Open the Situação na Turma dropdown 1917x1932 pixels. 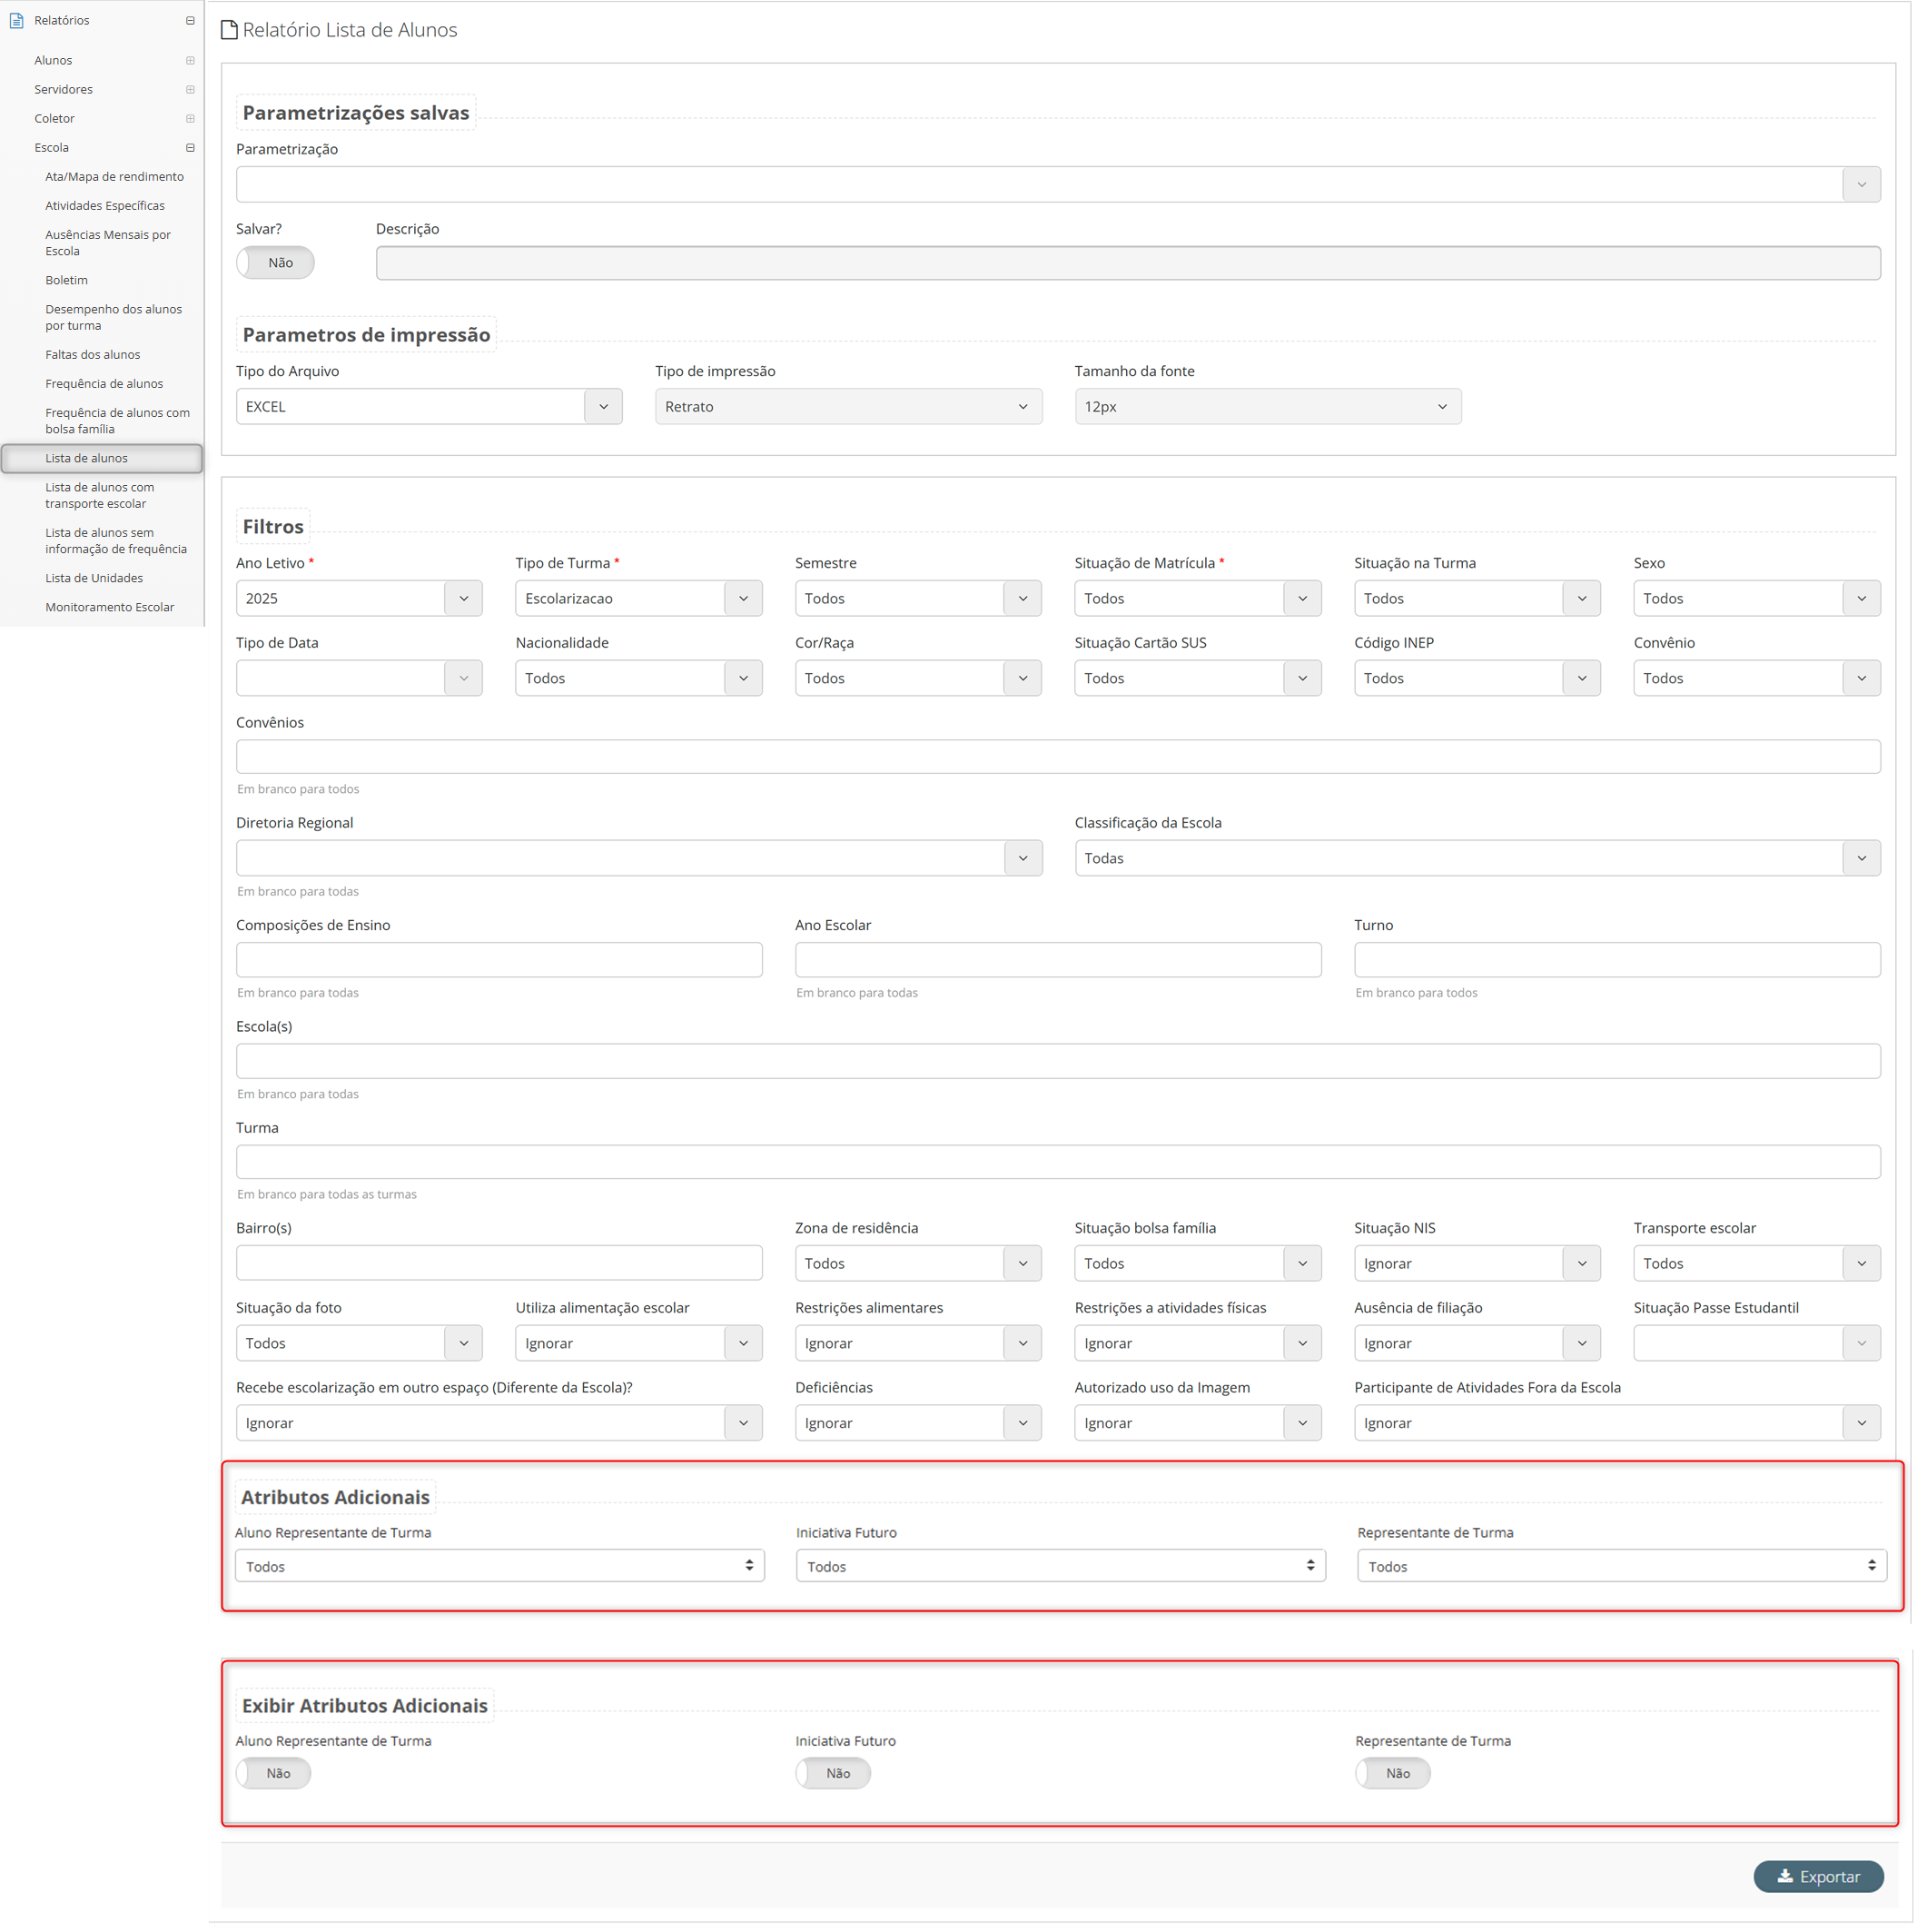point(1477,598)
